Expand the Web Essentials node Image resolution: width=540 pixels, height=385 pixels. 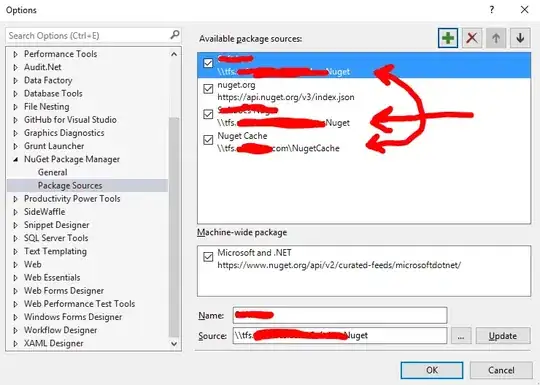(x=15, y=278)
